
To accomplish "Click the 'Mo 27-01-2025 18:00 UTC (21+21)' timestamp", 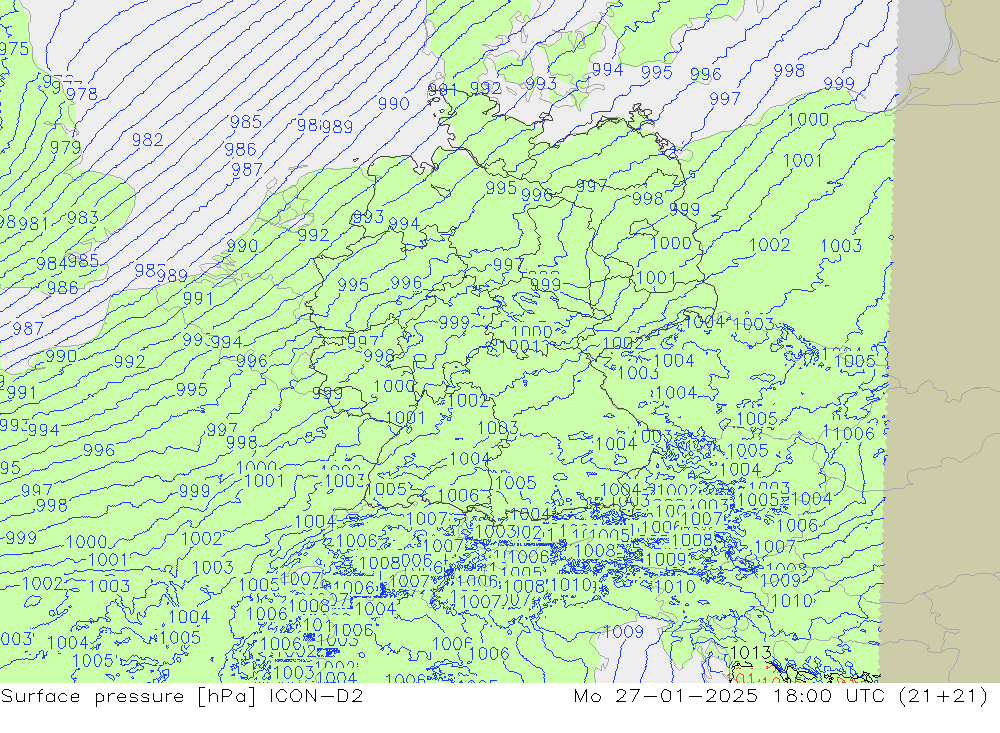I will [781, 696].
